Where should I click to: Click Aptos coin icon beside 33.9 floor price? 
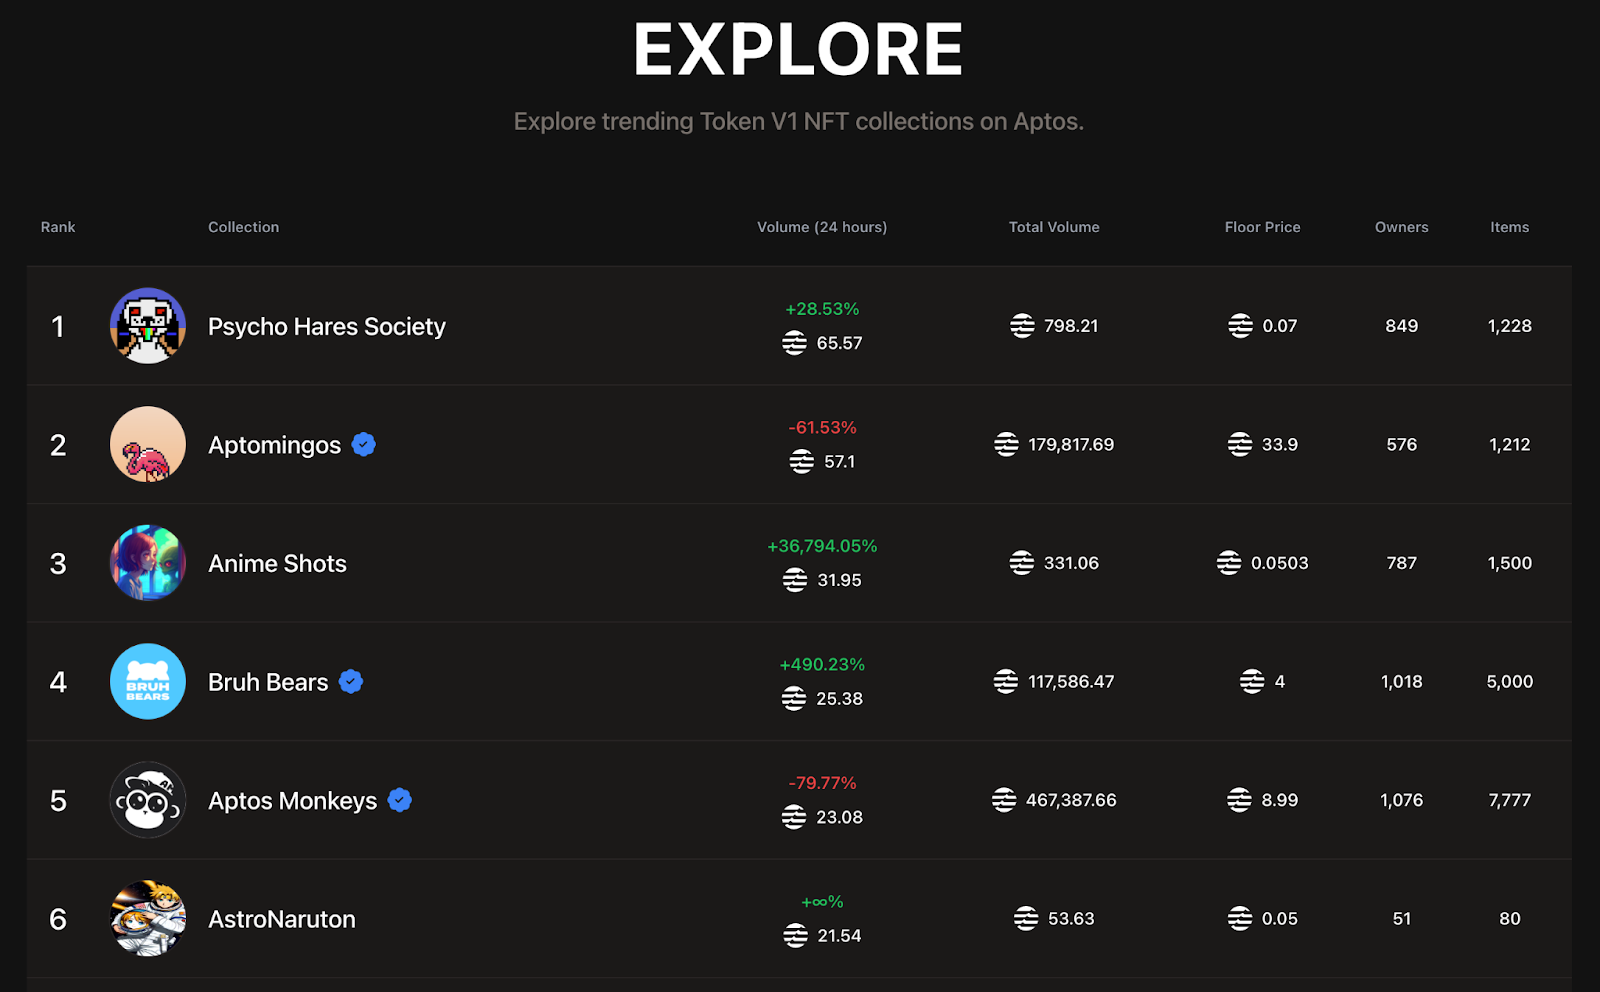pos(1240,444)
